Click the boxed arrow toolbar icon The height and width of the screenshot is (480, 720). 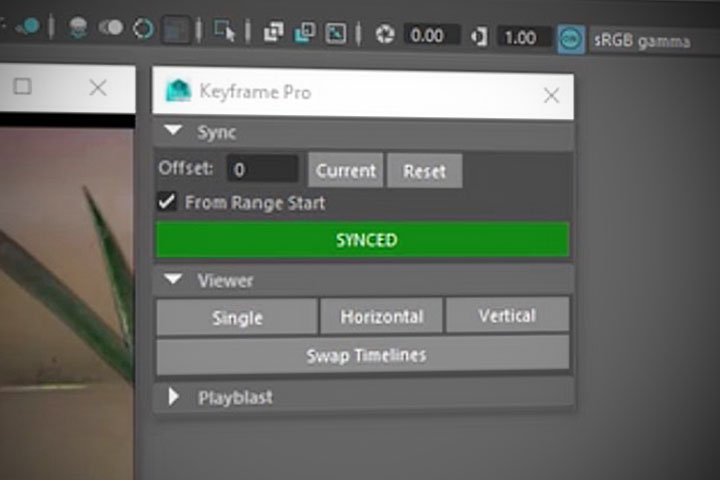(337, 33)
